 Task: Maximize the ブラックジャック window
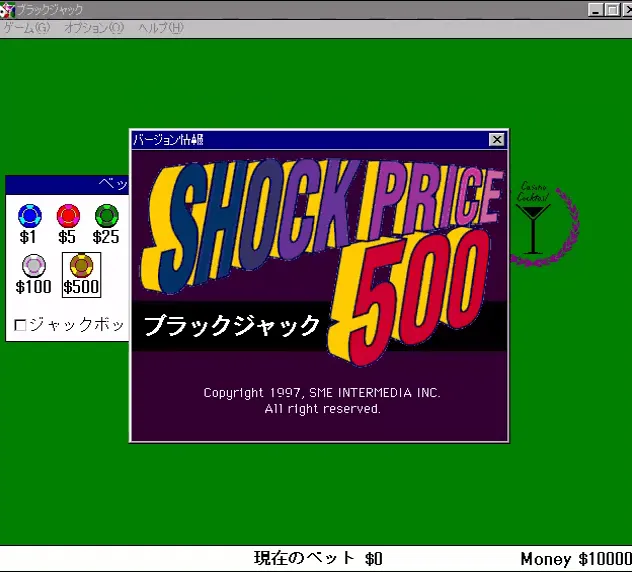click(612, 10)
